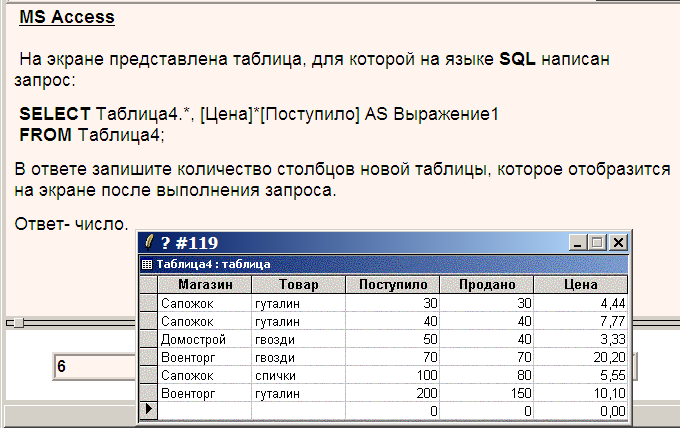Click the empty Магазин cell in new row
Image resolution: width=680 pixels, height=428 pixels.
click(205, 411)
